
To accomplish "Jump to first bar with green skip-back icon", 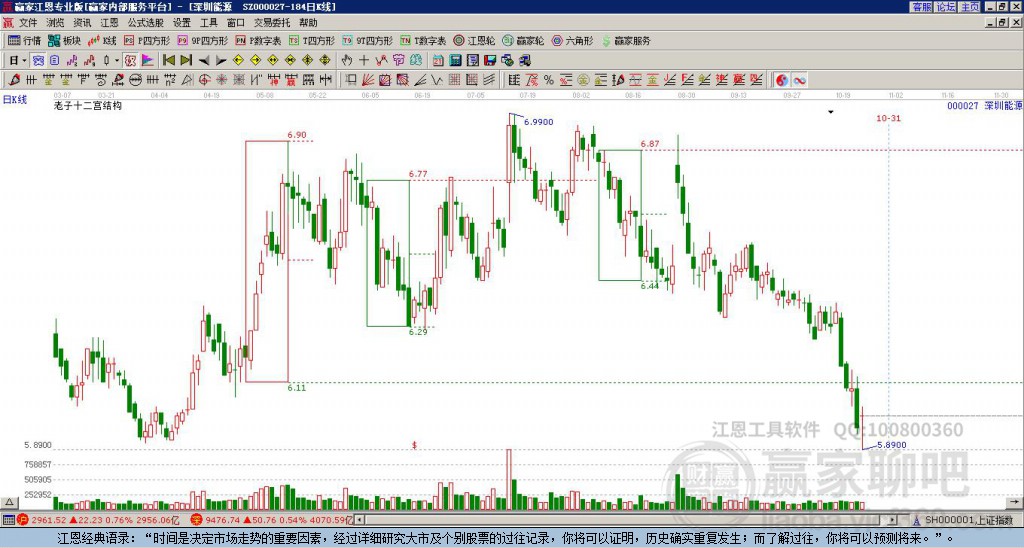I will (x=169, y=60).
